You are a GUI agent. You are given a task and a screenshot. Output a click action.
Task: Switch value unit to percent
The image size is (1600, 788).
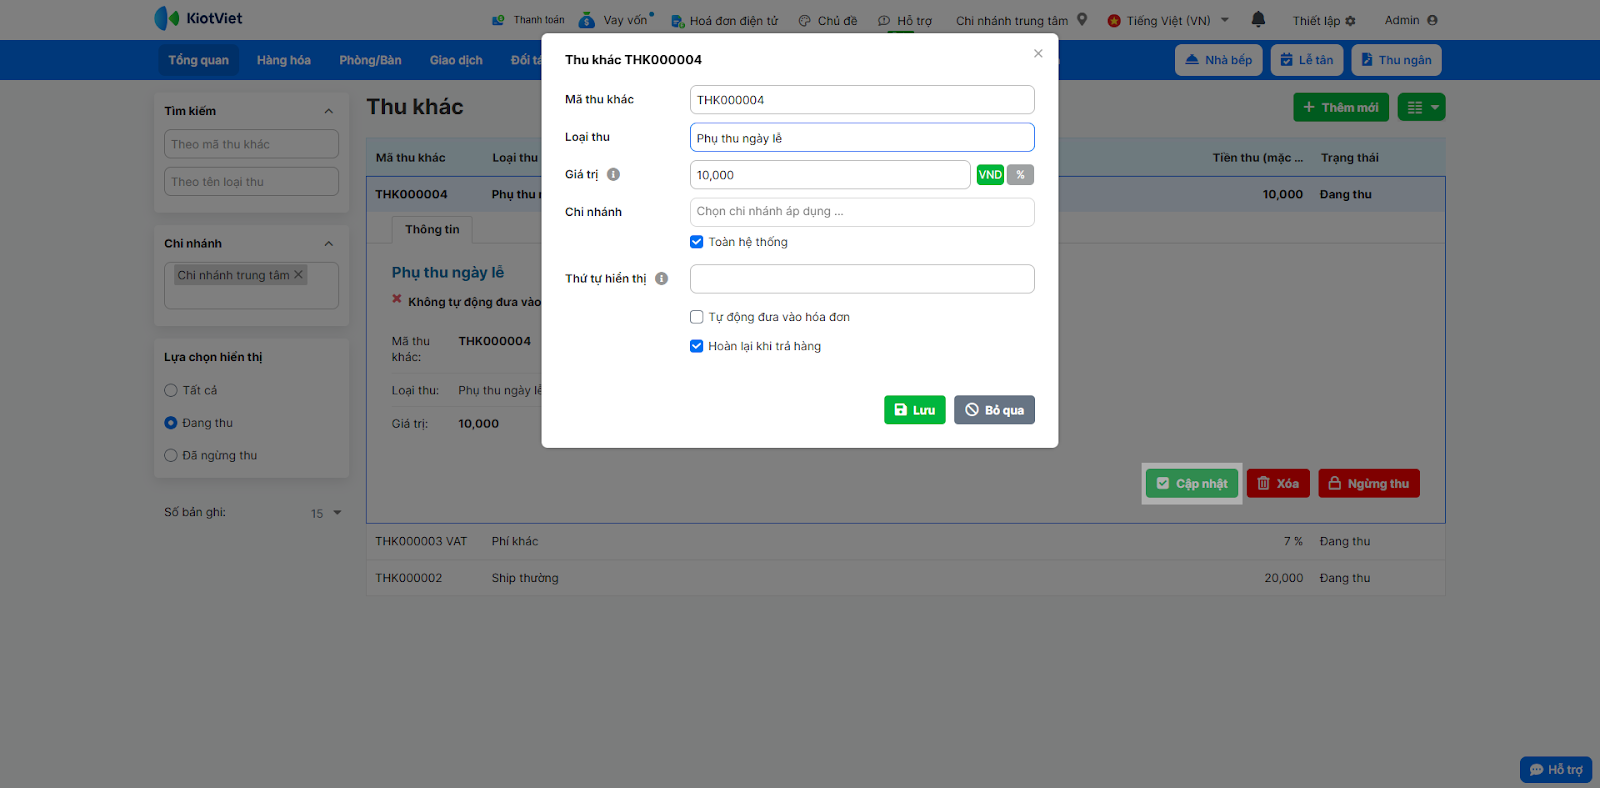(x=1020, y=175)
